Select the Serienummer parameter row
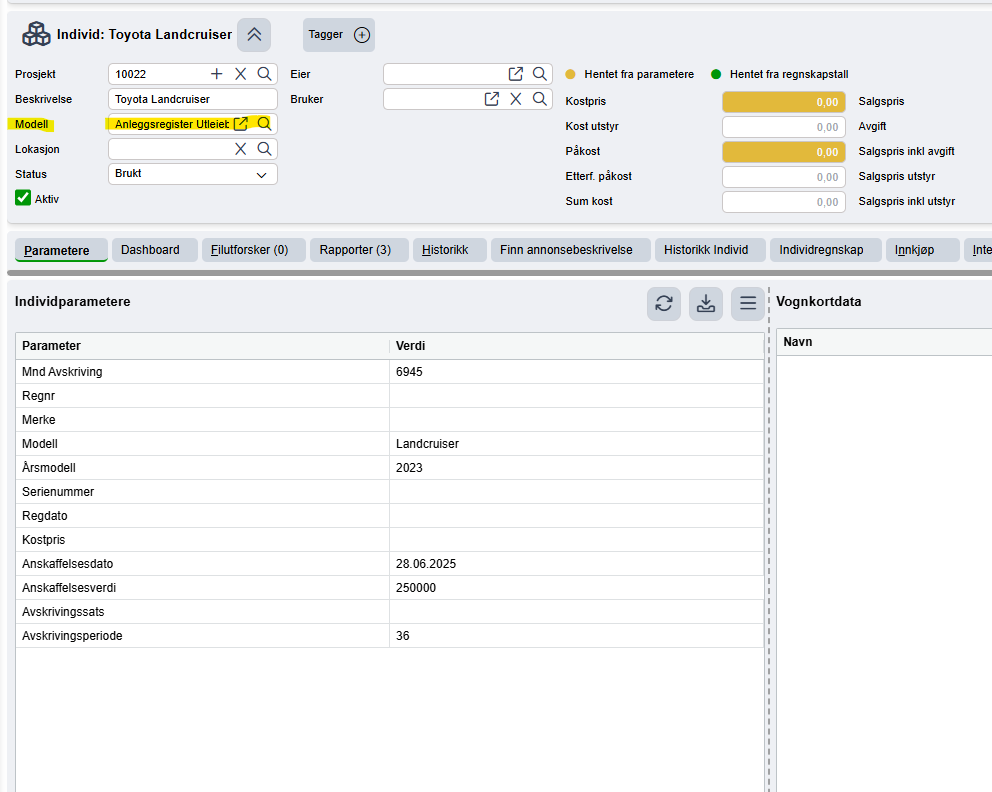Image resolution: width=992 pixels, height=792 pixels. tap(390, 492)
